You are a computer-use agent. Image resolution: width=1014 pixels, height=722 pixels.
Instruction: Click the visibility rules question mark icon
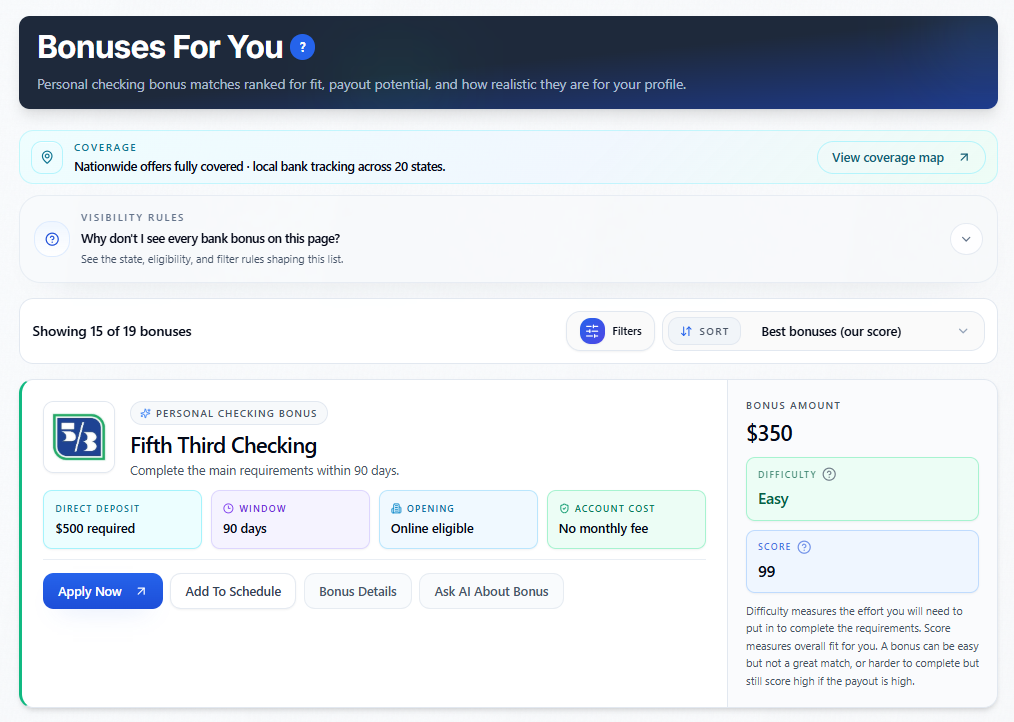point(52,239)
